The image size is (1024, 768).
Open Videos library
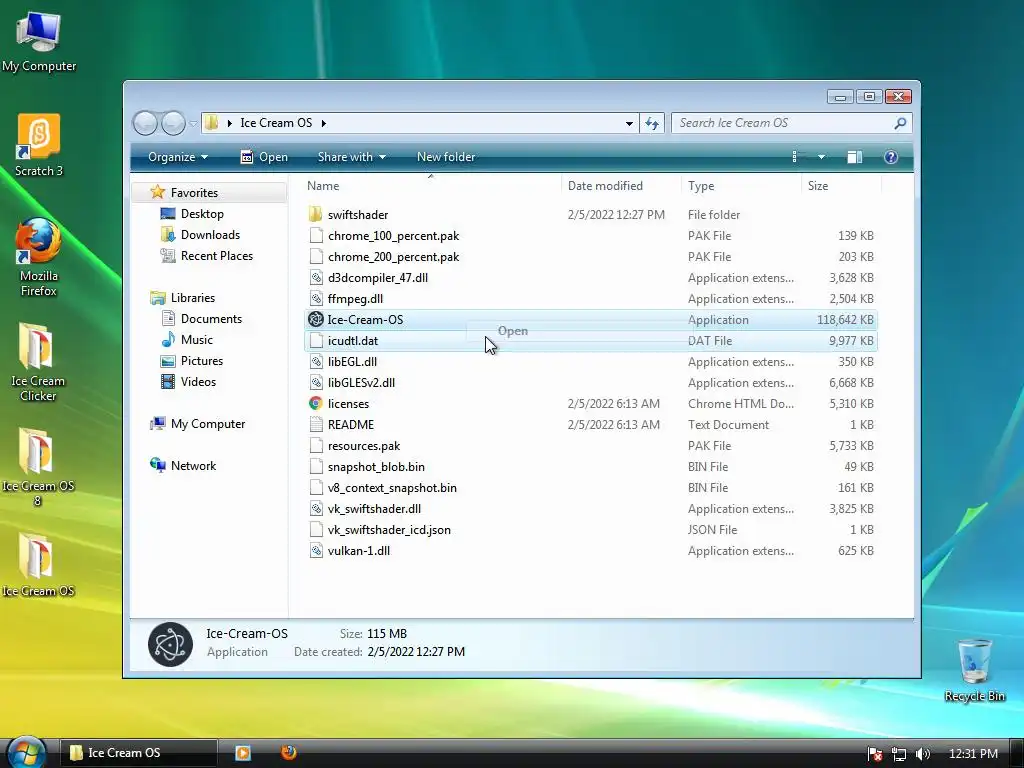pos(198,381)
